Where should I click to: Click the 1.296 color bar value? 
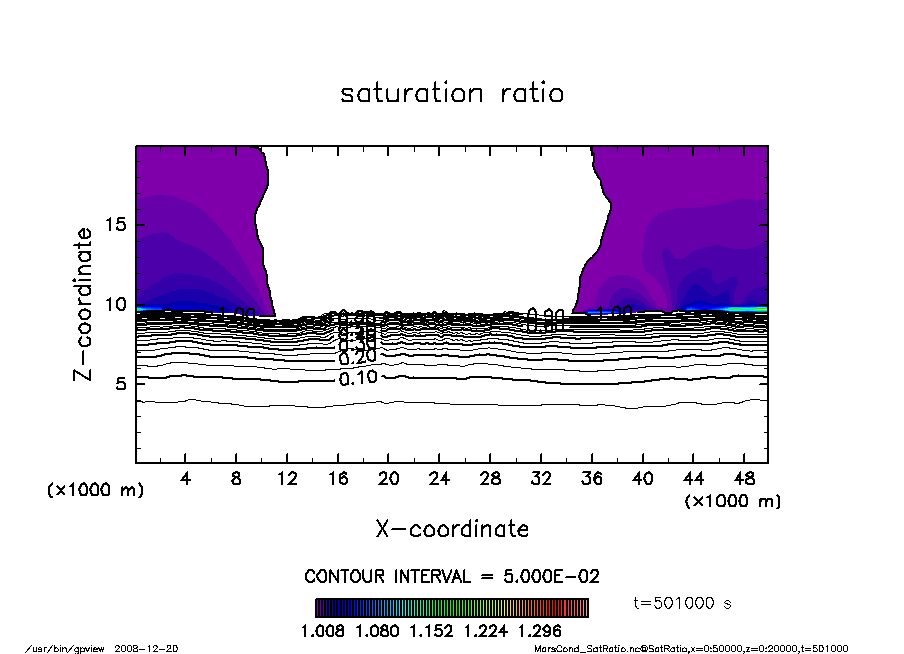point(539,632)
